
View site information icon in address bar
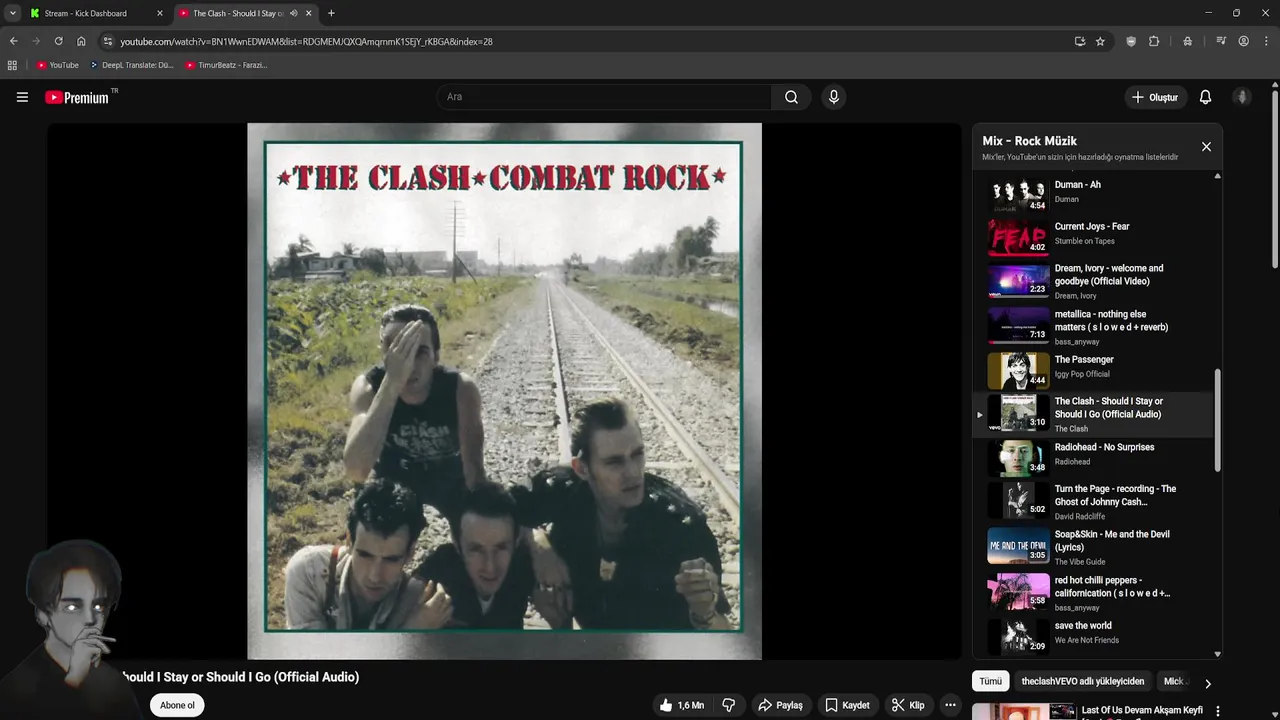108,41
